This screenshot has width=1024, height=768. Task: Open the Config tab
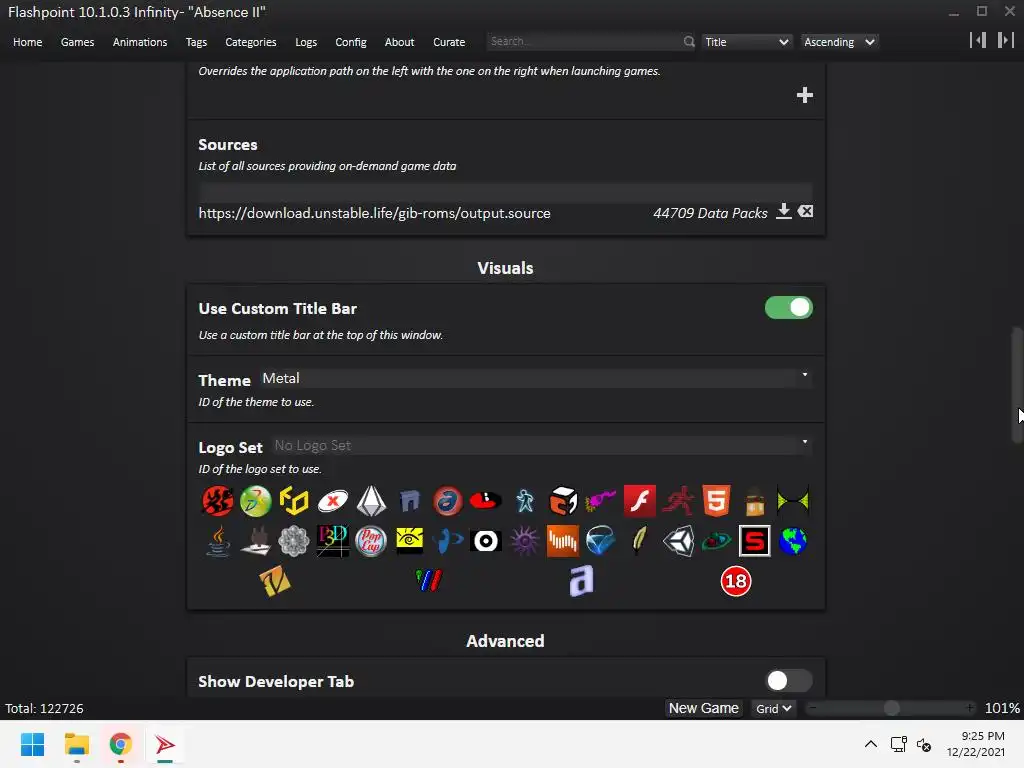click(x=351, y=42)
